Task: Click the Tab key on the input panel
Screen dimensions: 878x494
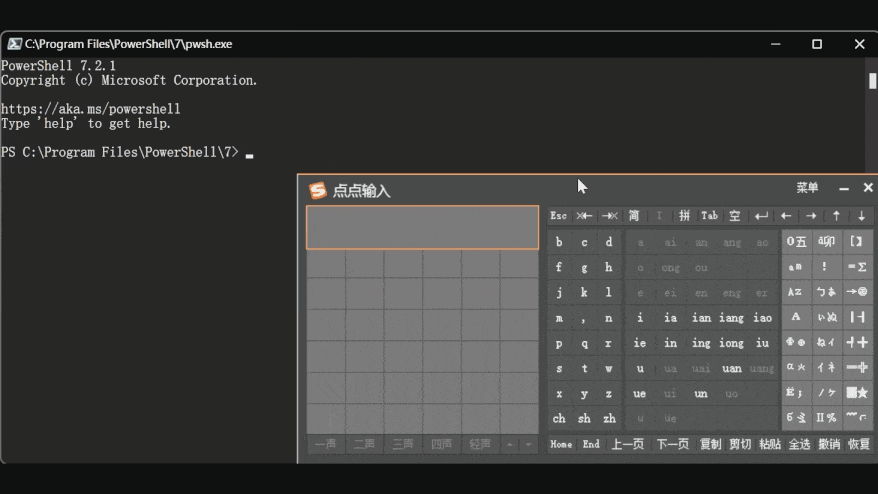Action: [x=709, y=216]
